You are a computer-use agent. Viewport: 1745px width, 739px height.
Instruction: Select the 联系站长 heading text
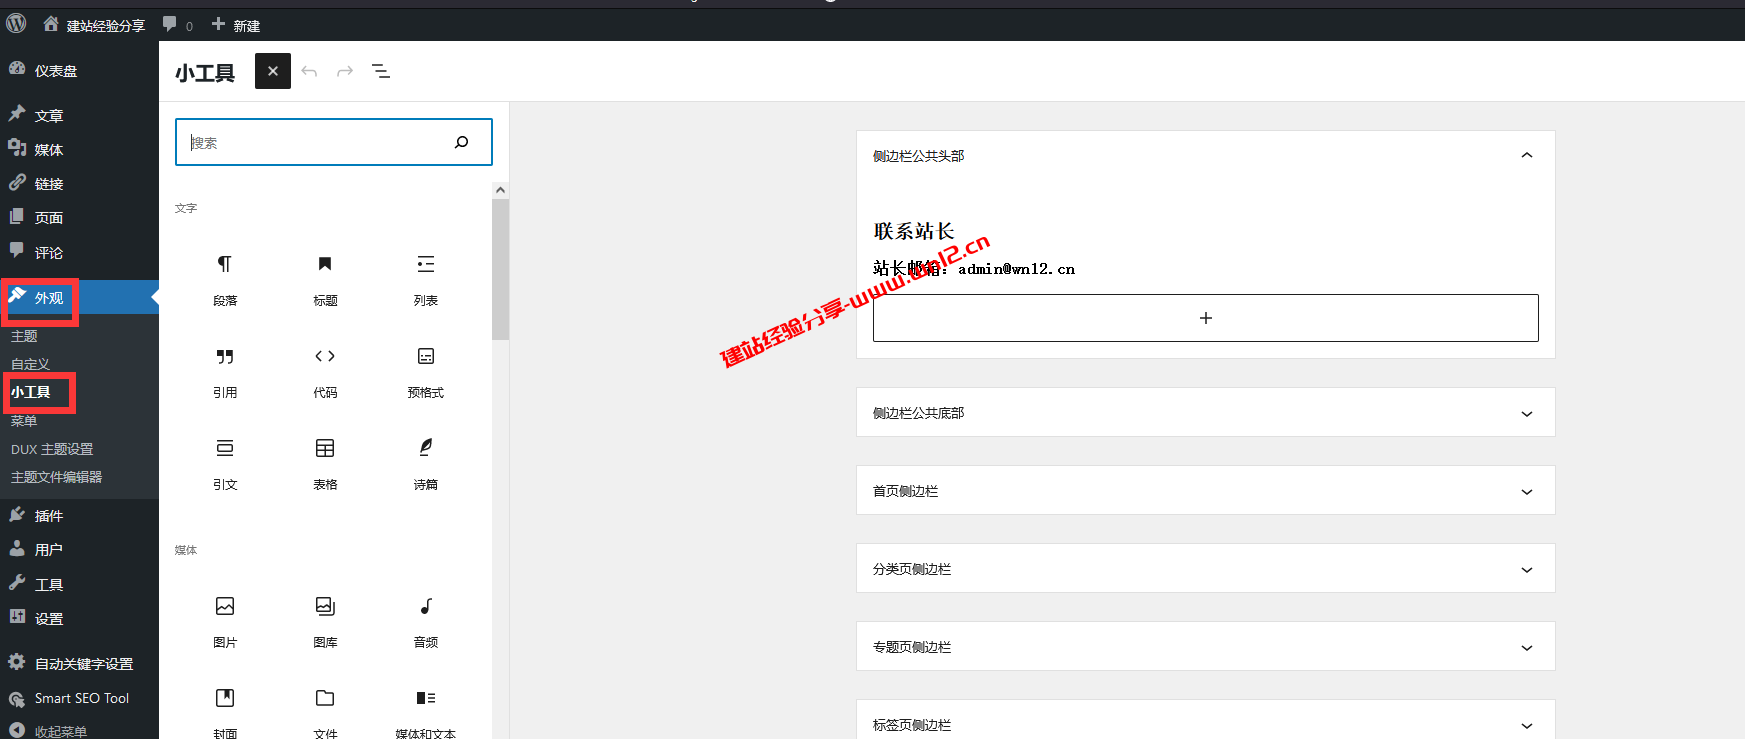[914, 231]
